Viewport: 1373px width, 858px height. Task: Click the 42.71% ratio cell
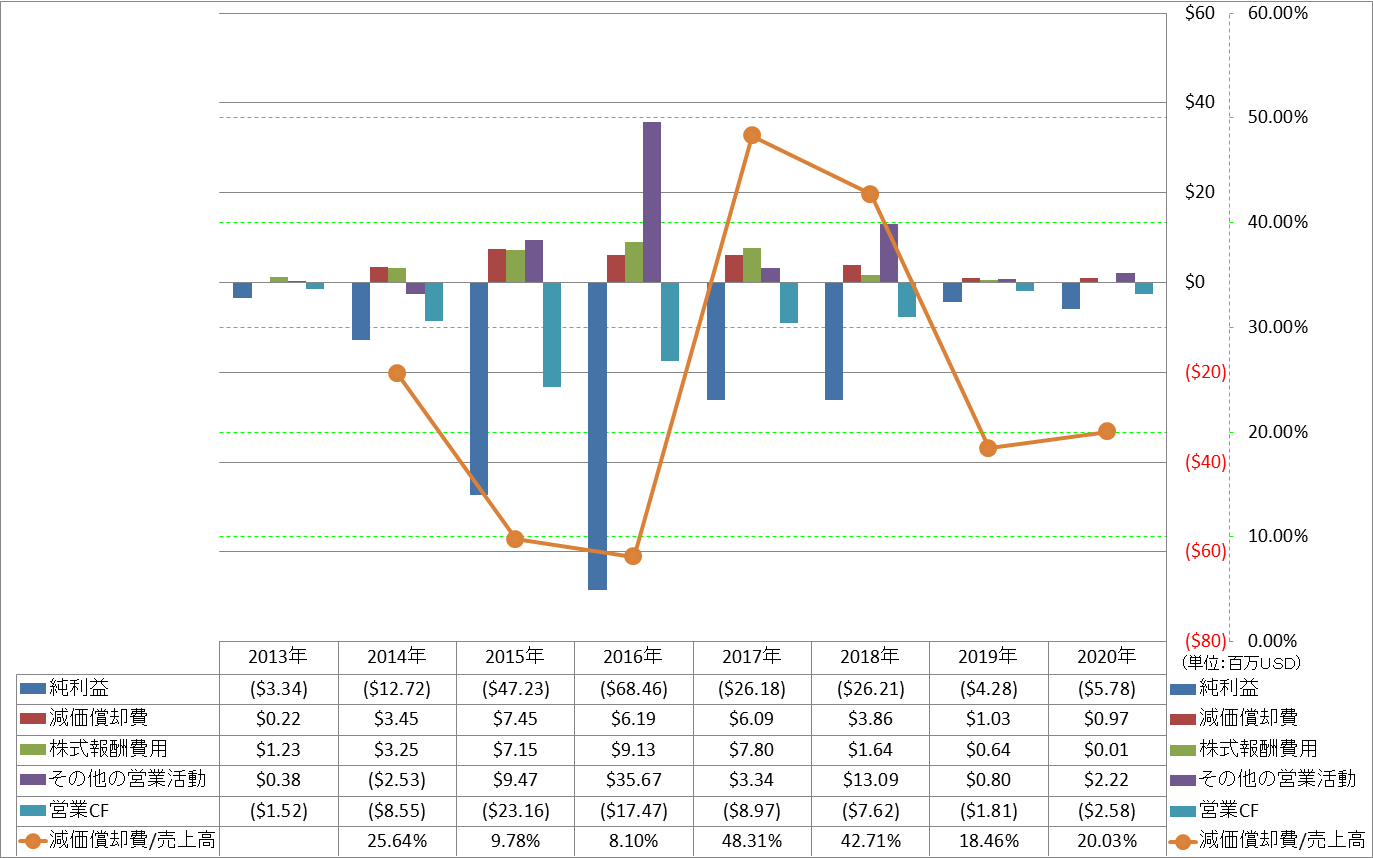(870, 841)
